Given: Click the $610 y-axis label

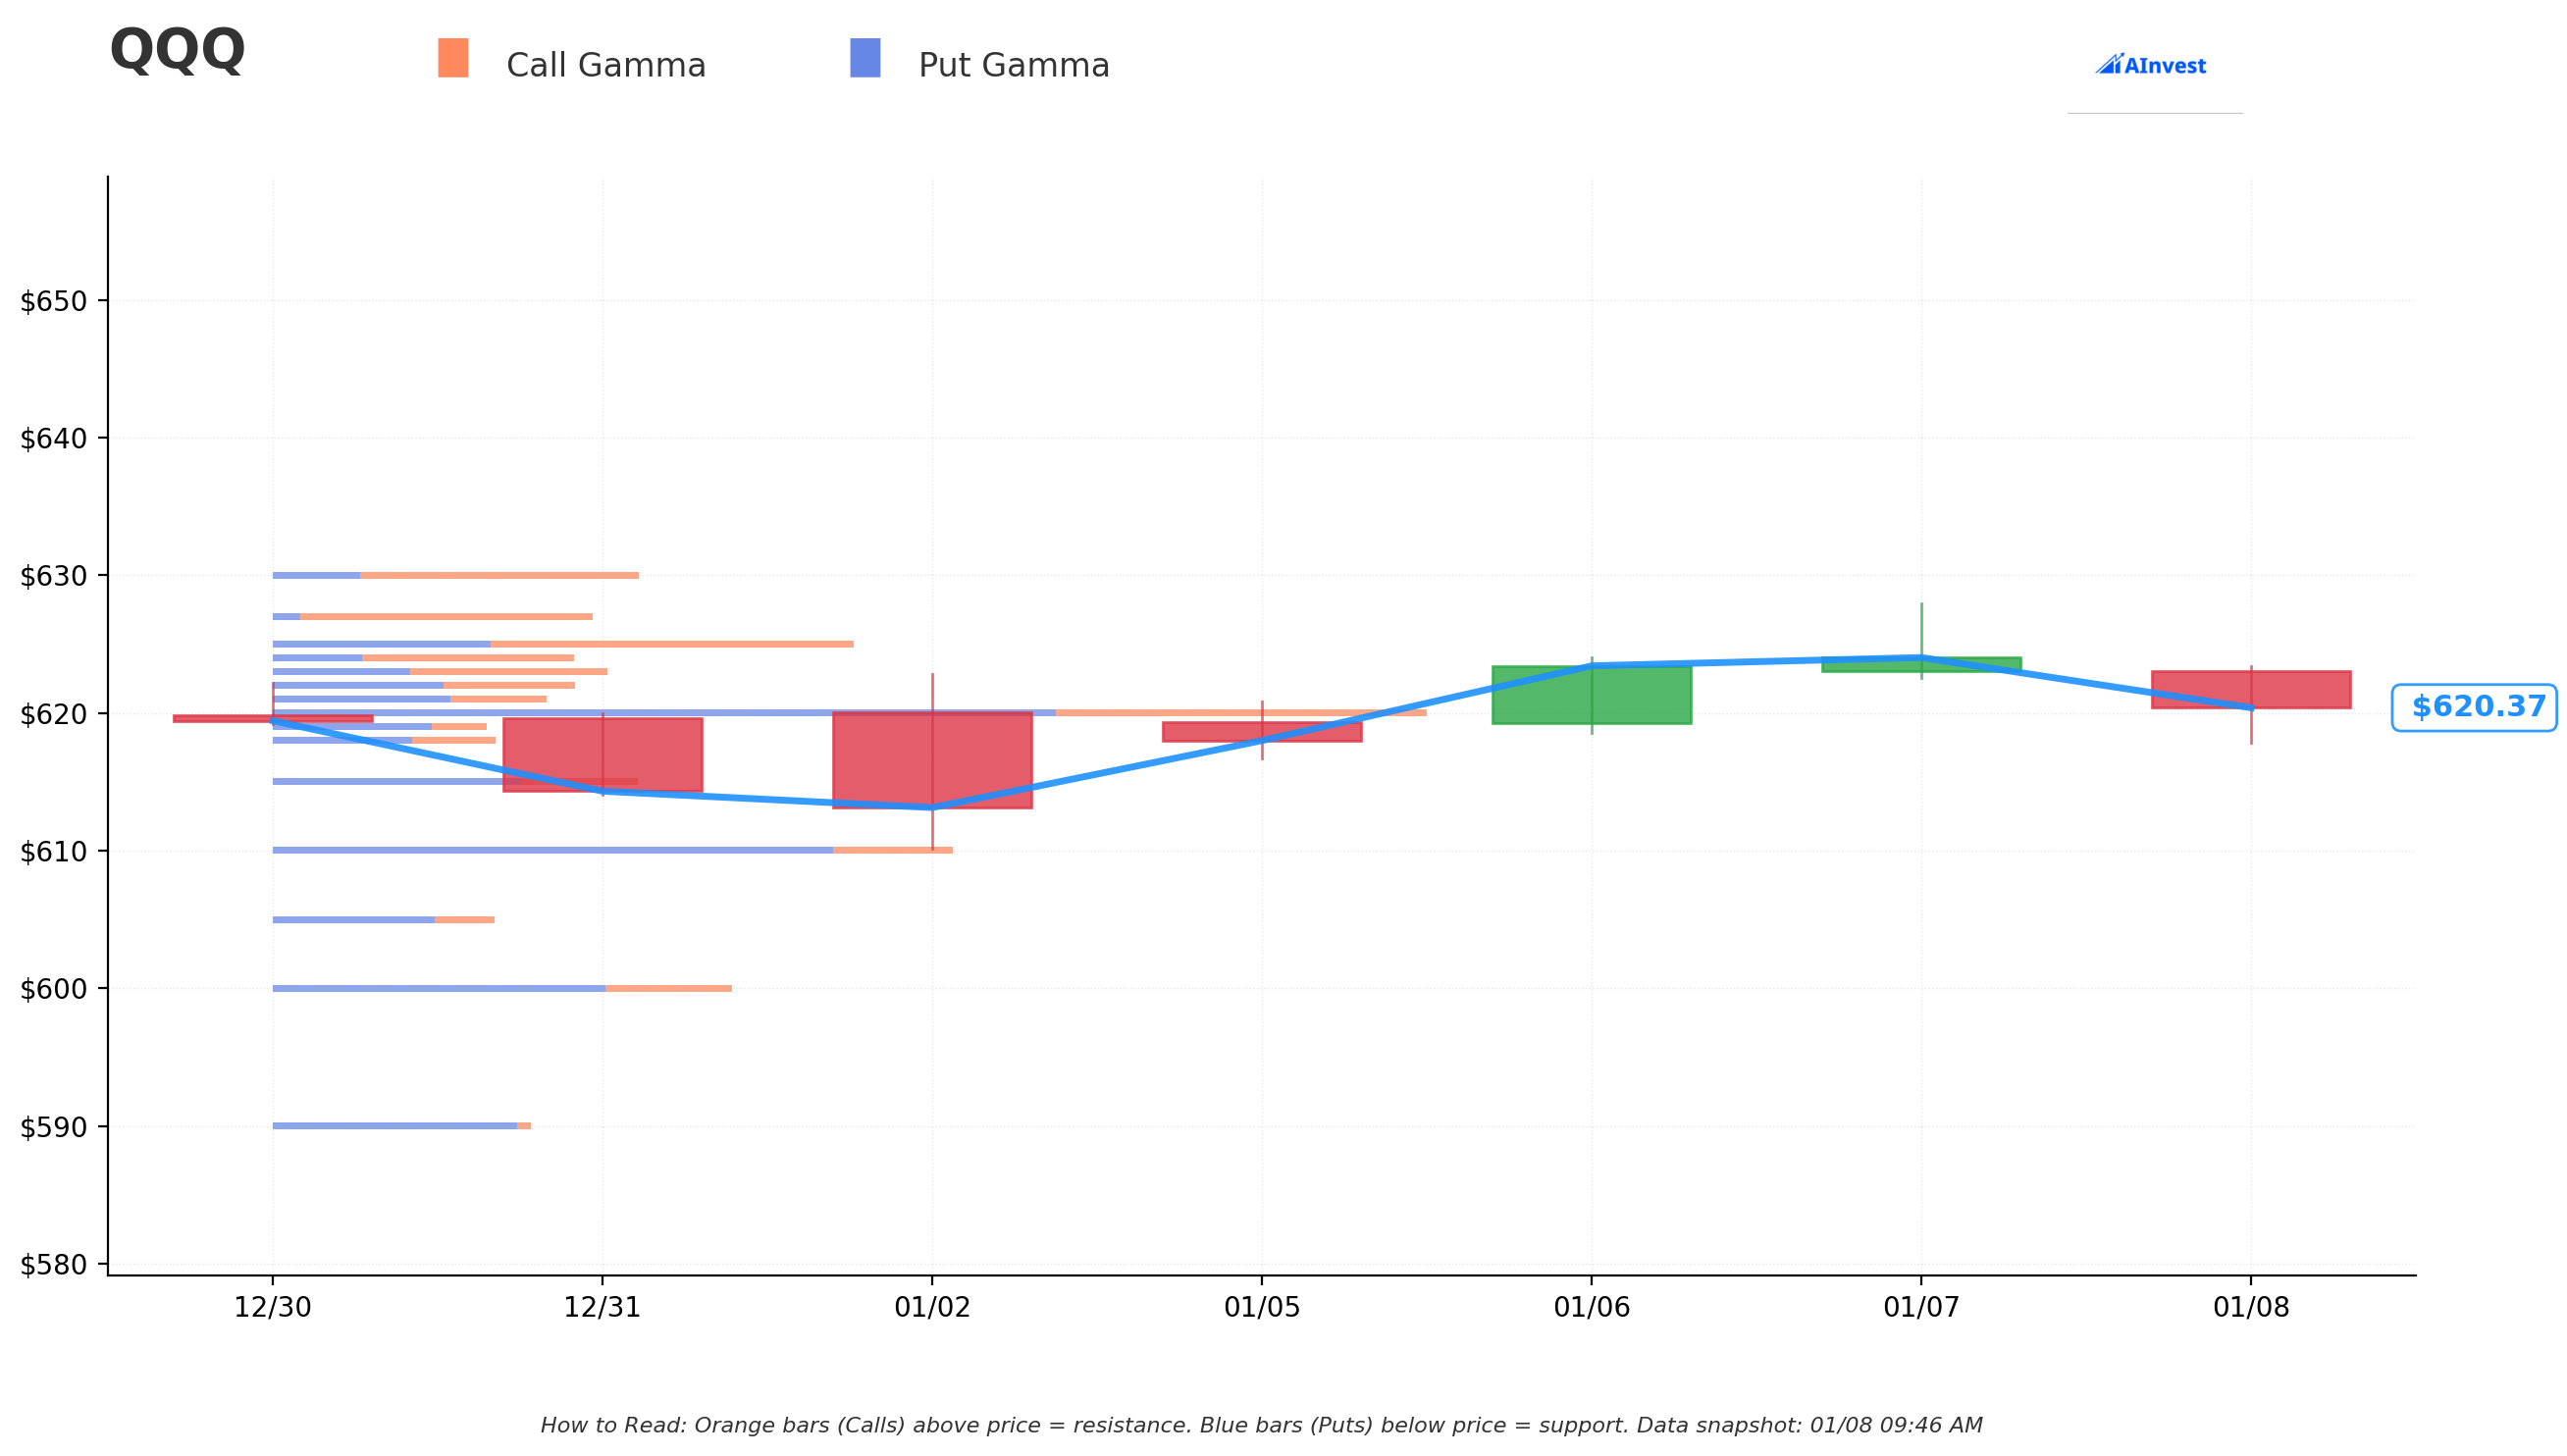Looking at the screenshot, I should pyautogui.click(x=53, y=851).
